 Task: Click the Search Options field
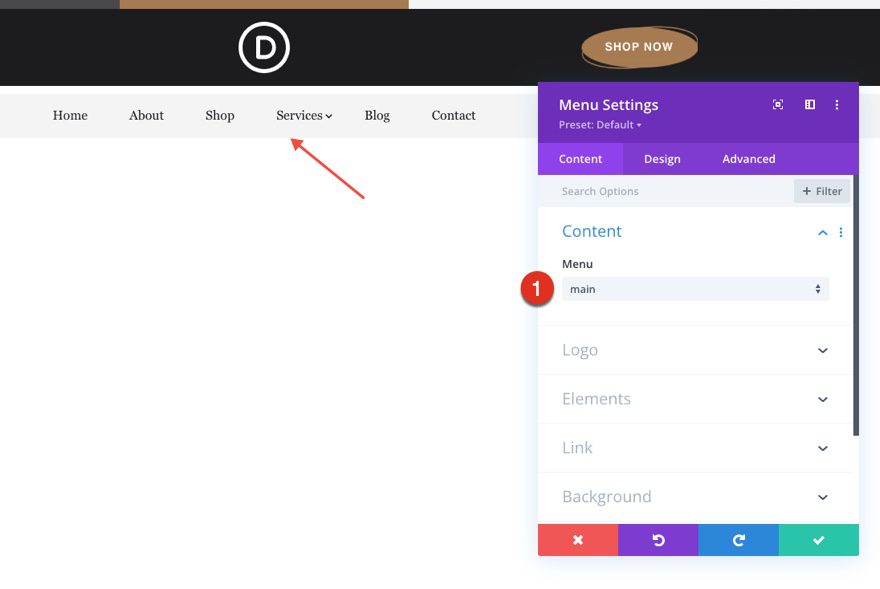(x=650, y=191)
